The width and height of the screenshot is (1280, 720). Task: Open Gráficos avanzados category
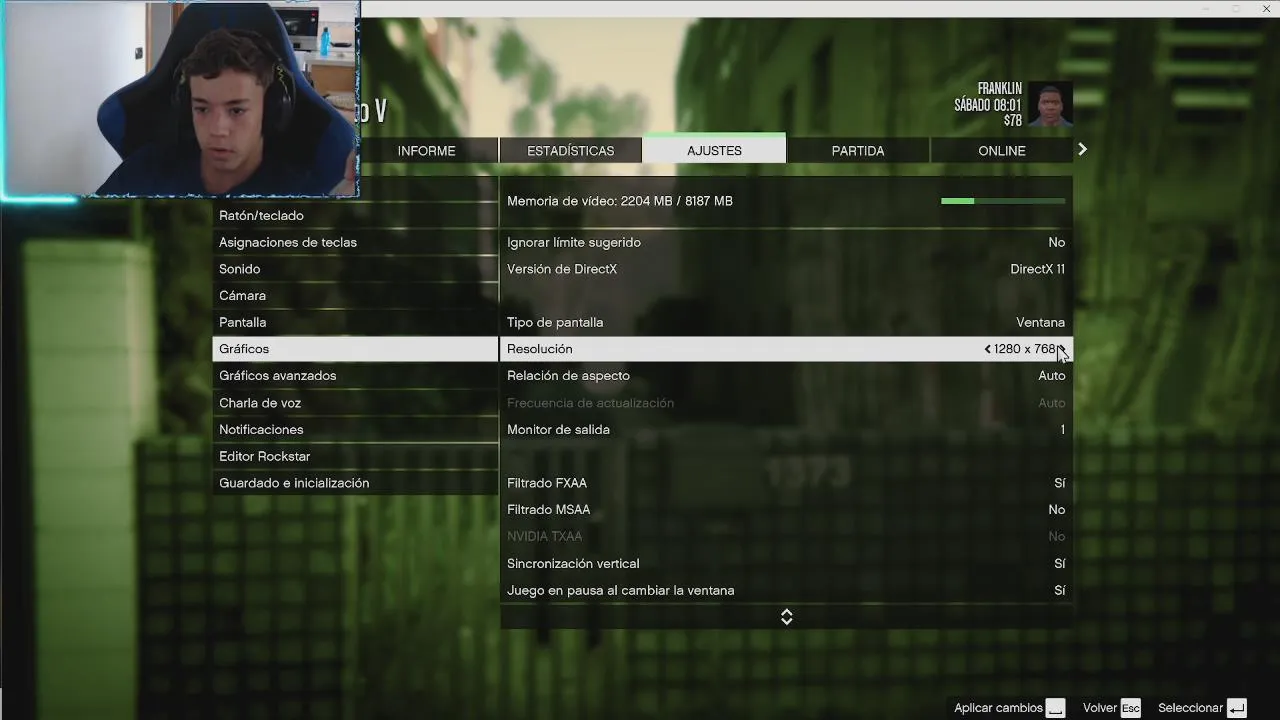point(355,375)
